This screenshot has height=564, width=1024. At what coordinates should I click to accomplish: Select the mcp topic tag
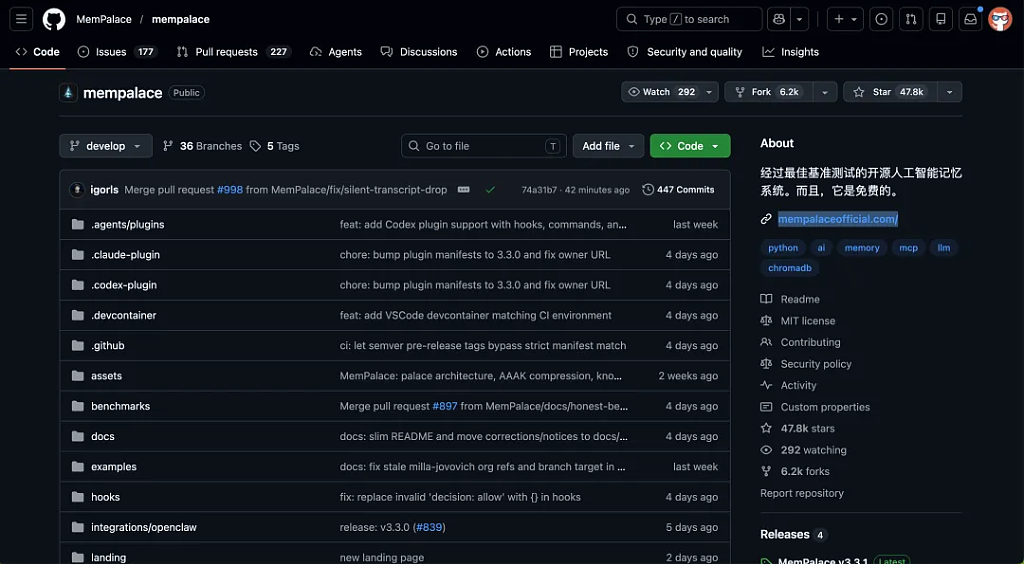coord(908,248)
